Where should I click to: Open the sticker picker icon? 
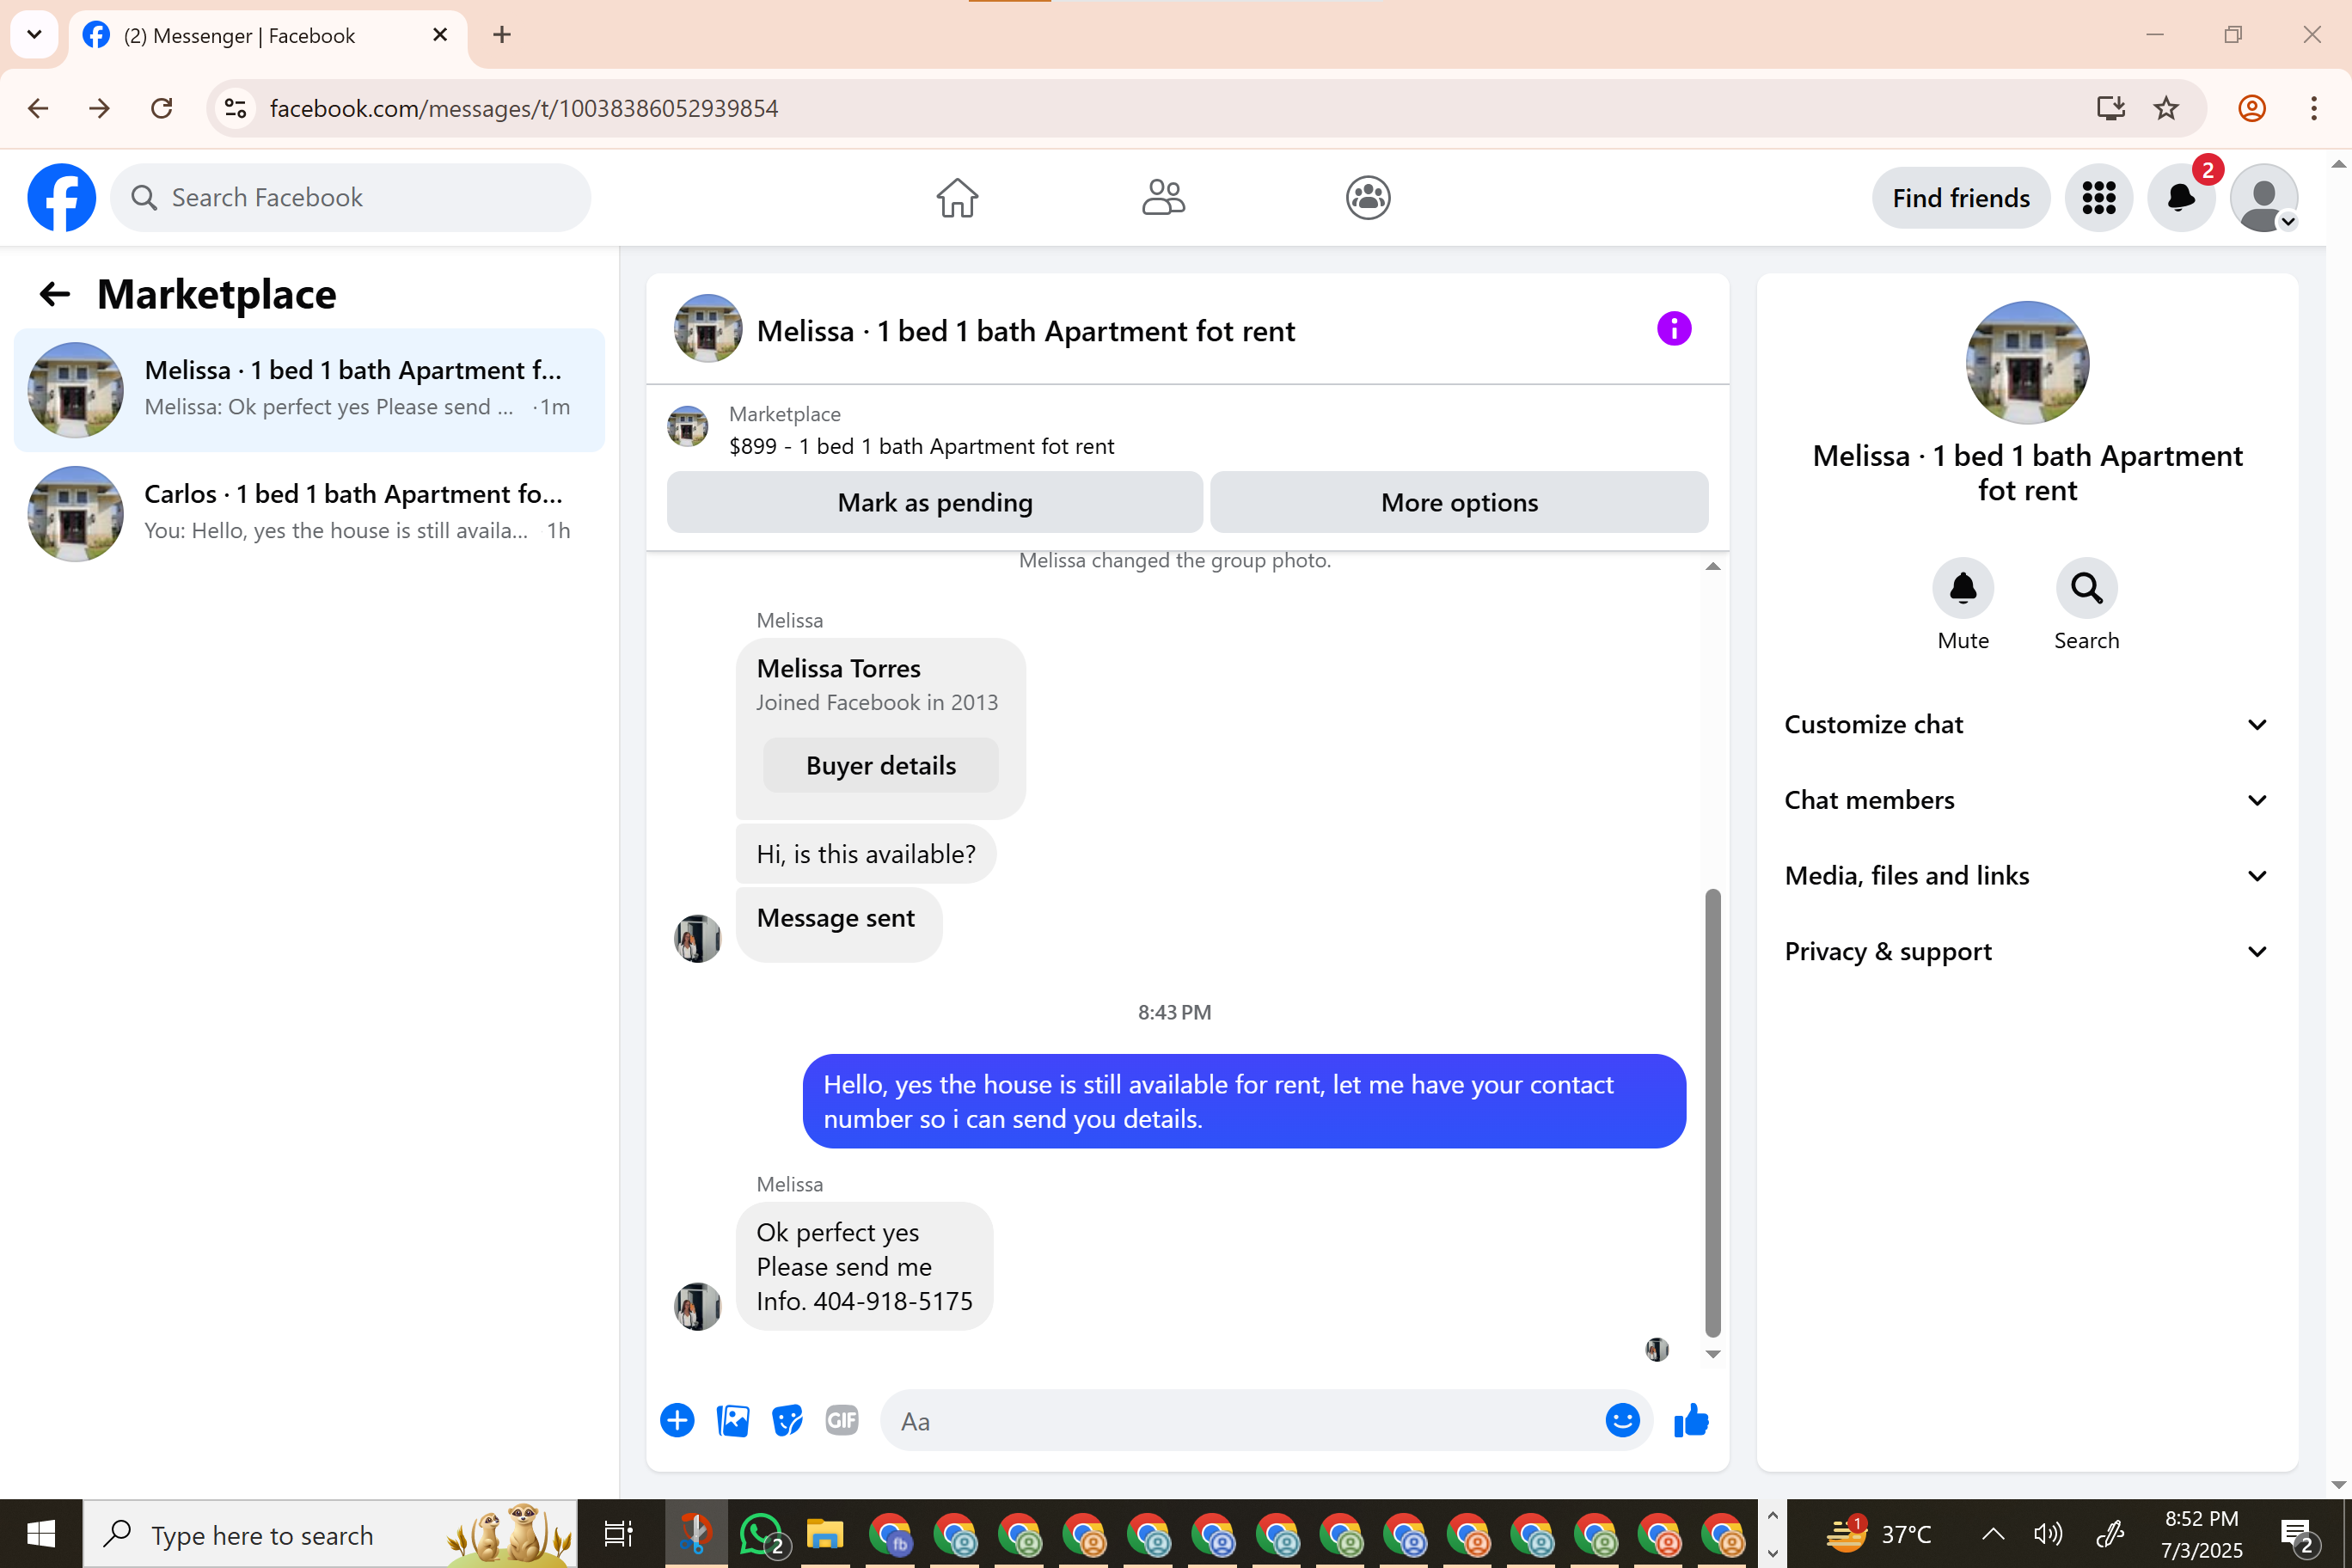pyautogui.click(x=787, y=1420)
